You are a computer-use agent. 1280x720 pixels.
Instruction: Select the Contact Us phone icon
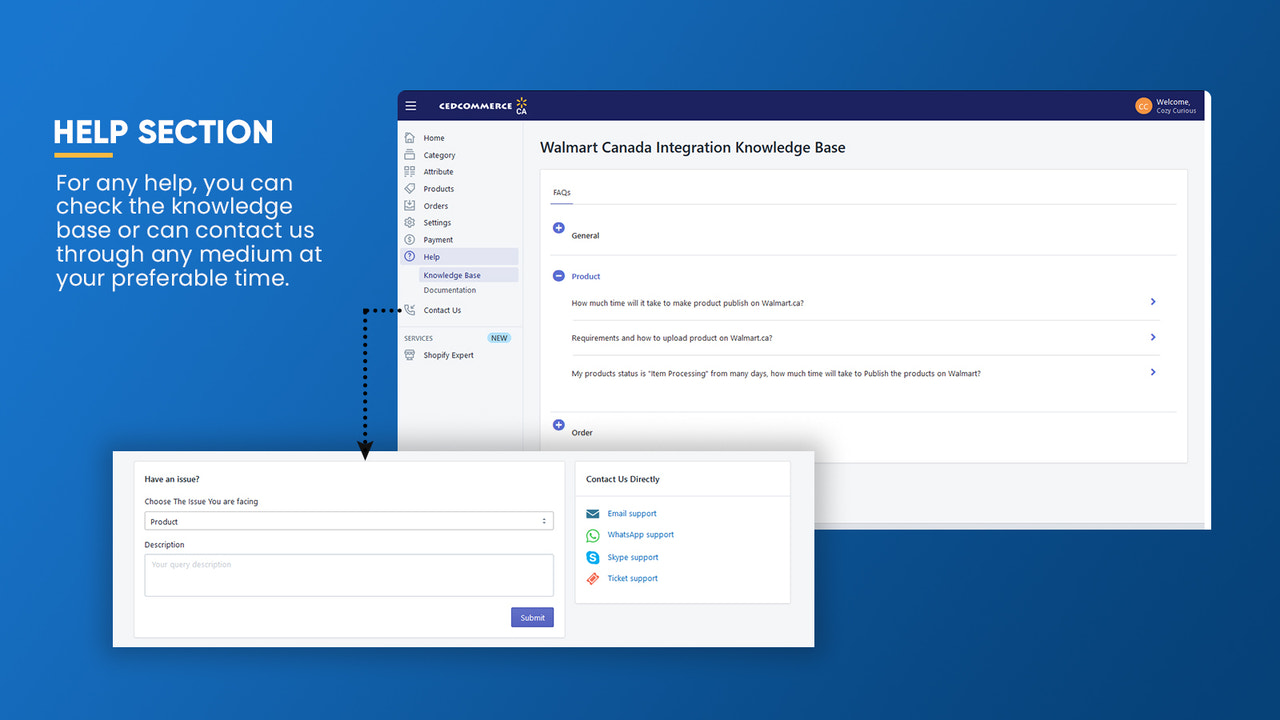(x=411, y=310)
